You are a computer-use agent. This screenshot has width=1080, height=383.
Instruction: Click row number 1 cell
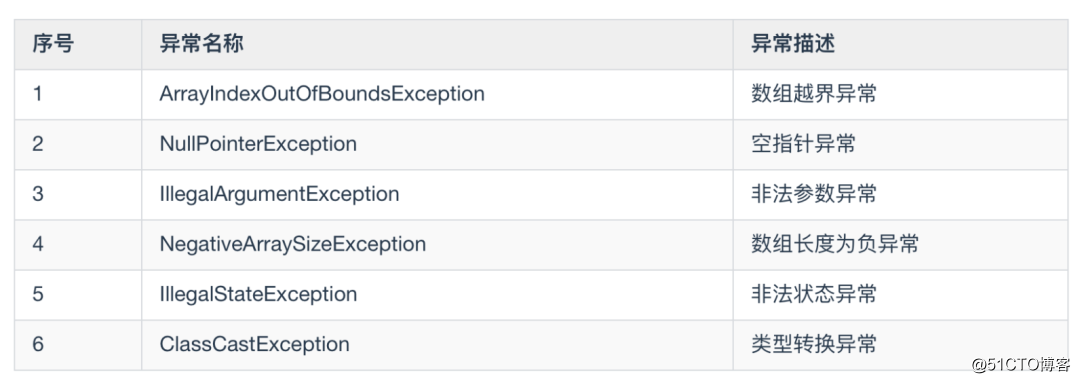click(x=37, y=94)
